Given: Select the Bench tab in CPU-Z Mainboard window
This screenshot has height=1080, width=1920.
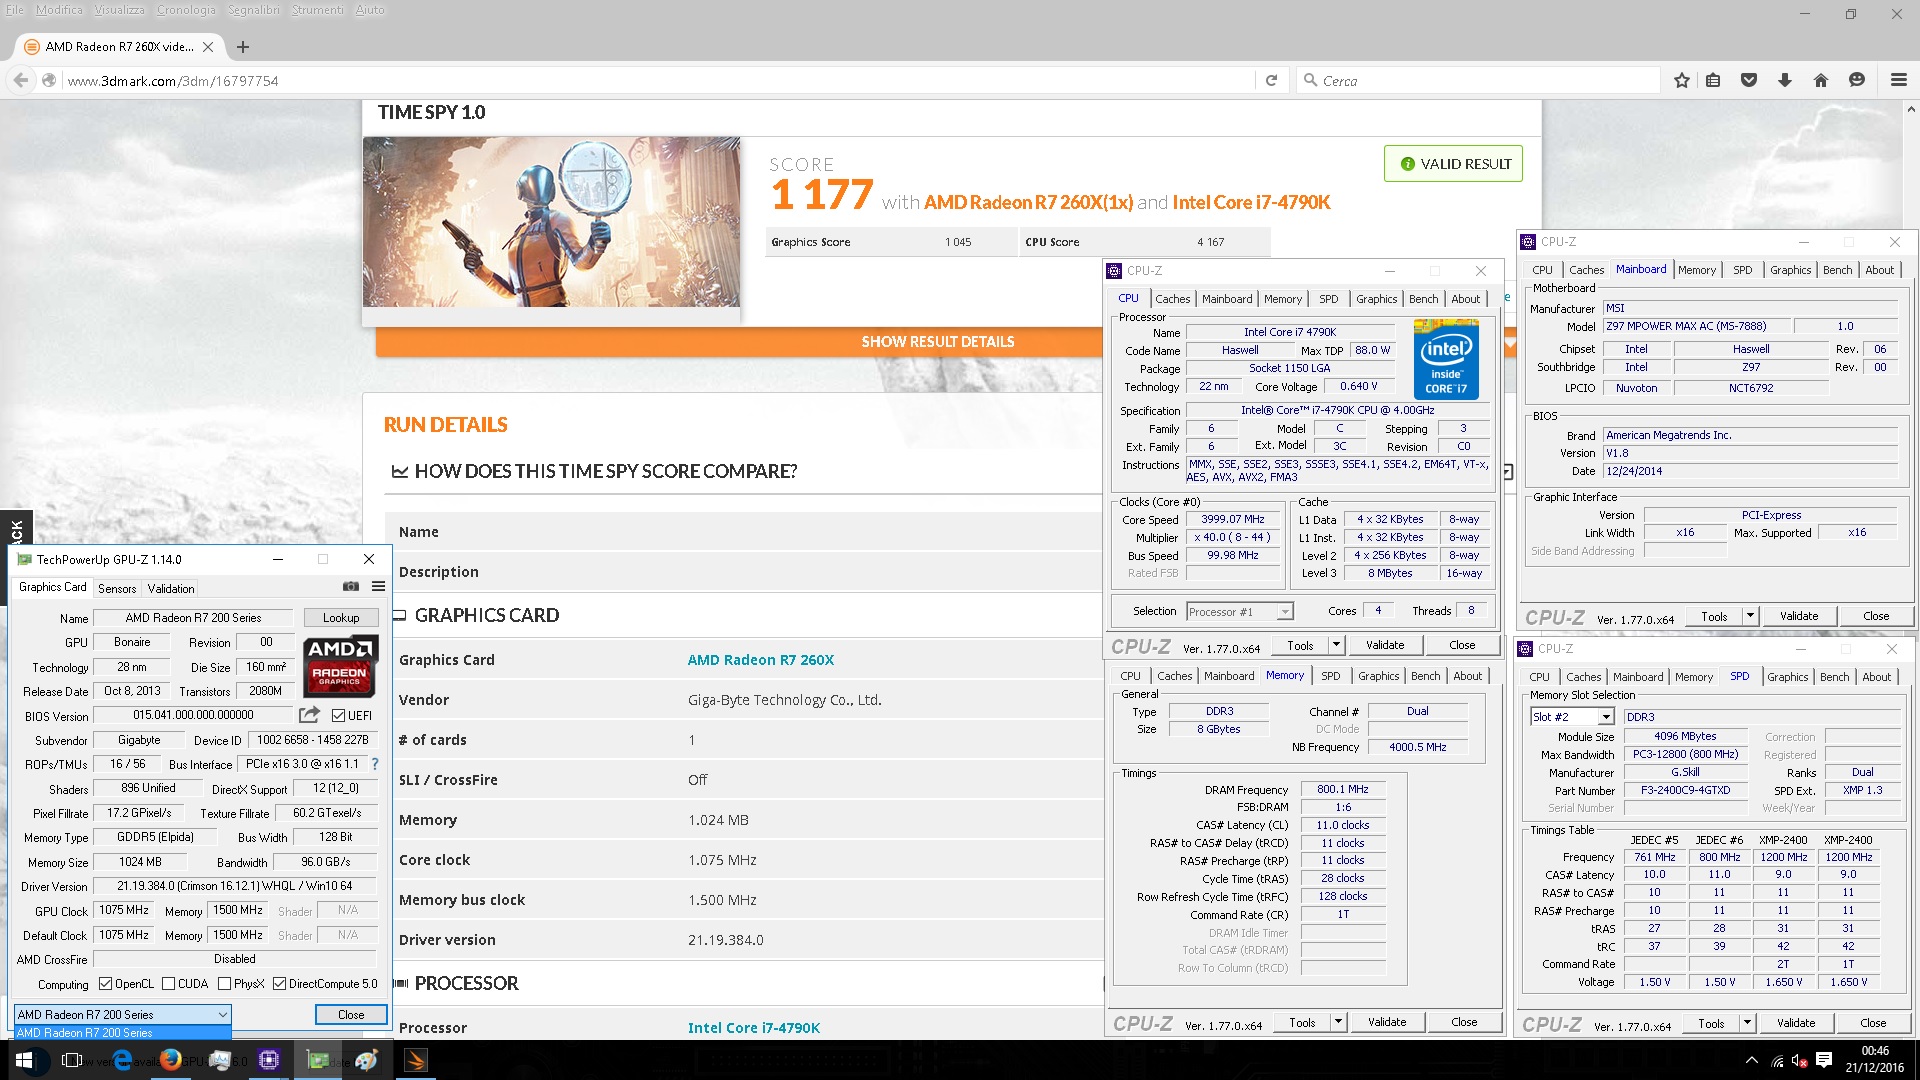Looking at the screenshot, I should point(1837,270).
